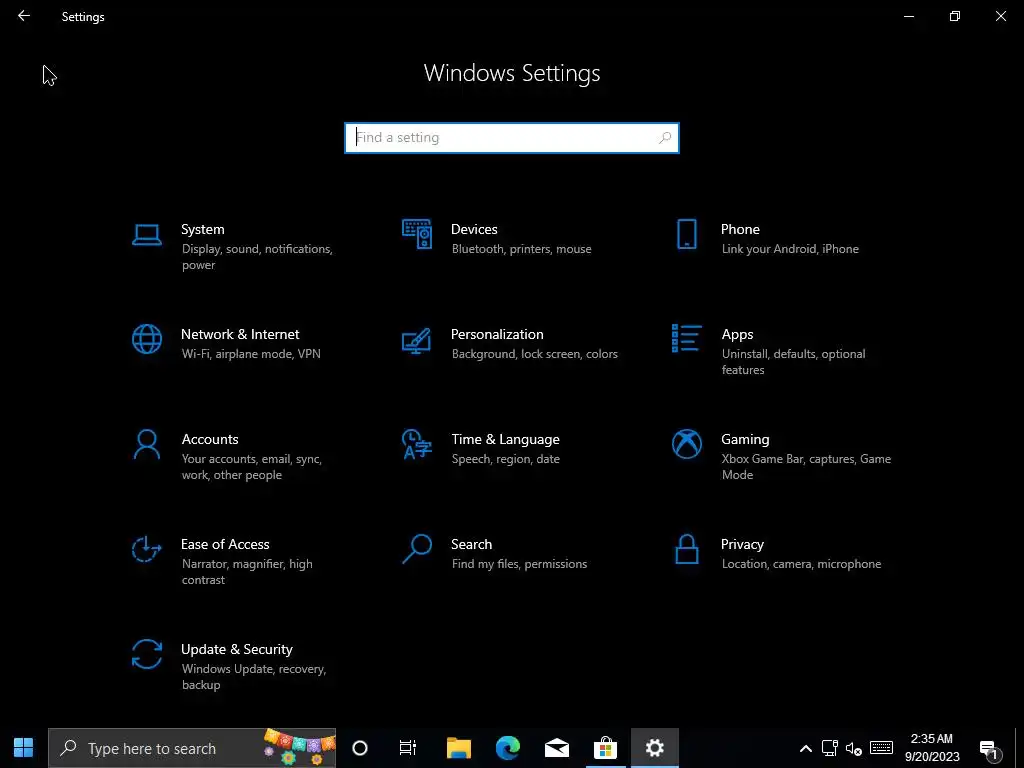Open the Devices settings title
Viewport: 1024px width, 768px height.
(x=474, y=229)
